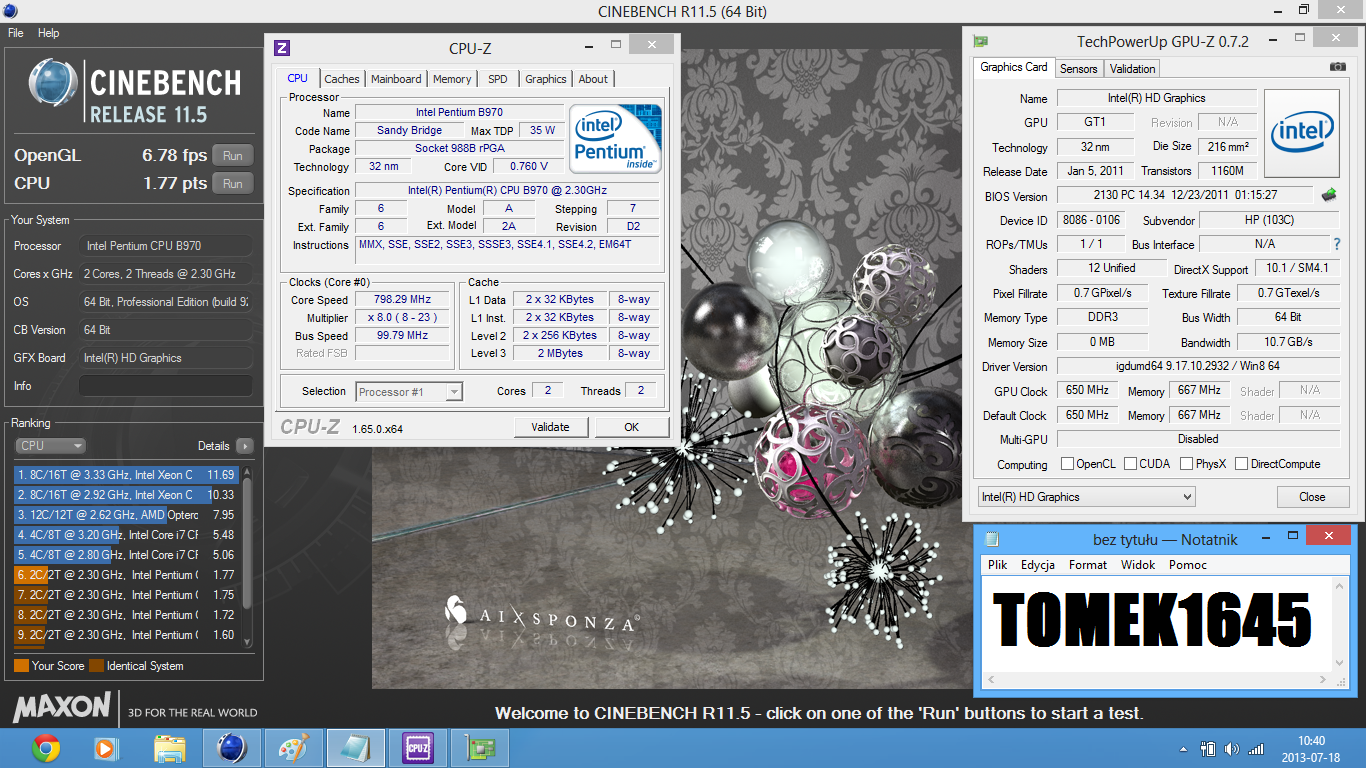Screen dimensions: 1366x768
Task: Select ranking row 6 Pentium 1.77
Action: click(x=126, y=575)
